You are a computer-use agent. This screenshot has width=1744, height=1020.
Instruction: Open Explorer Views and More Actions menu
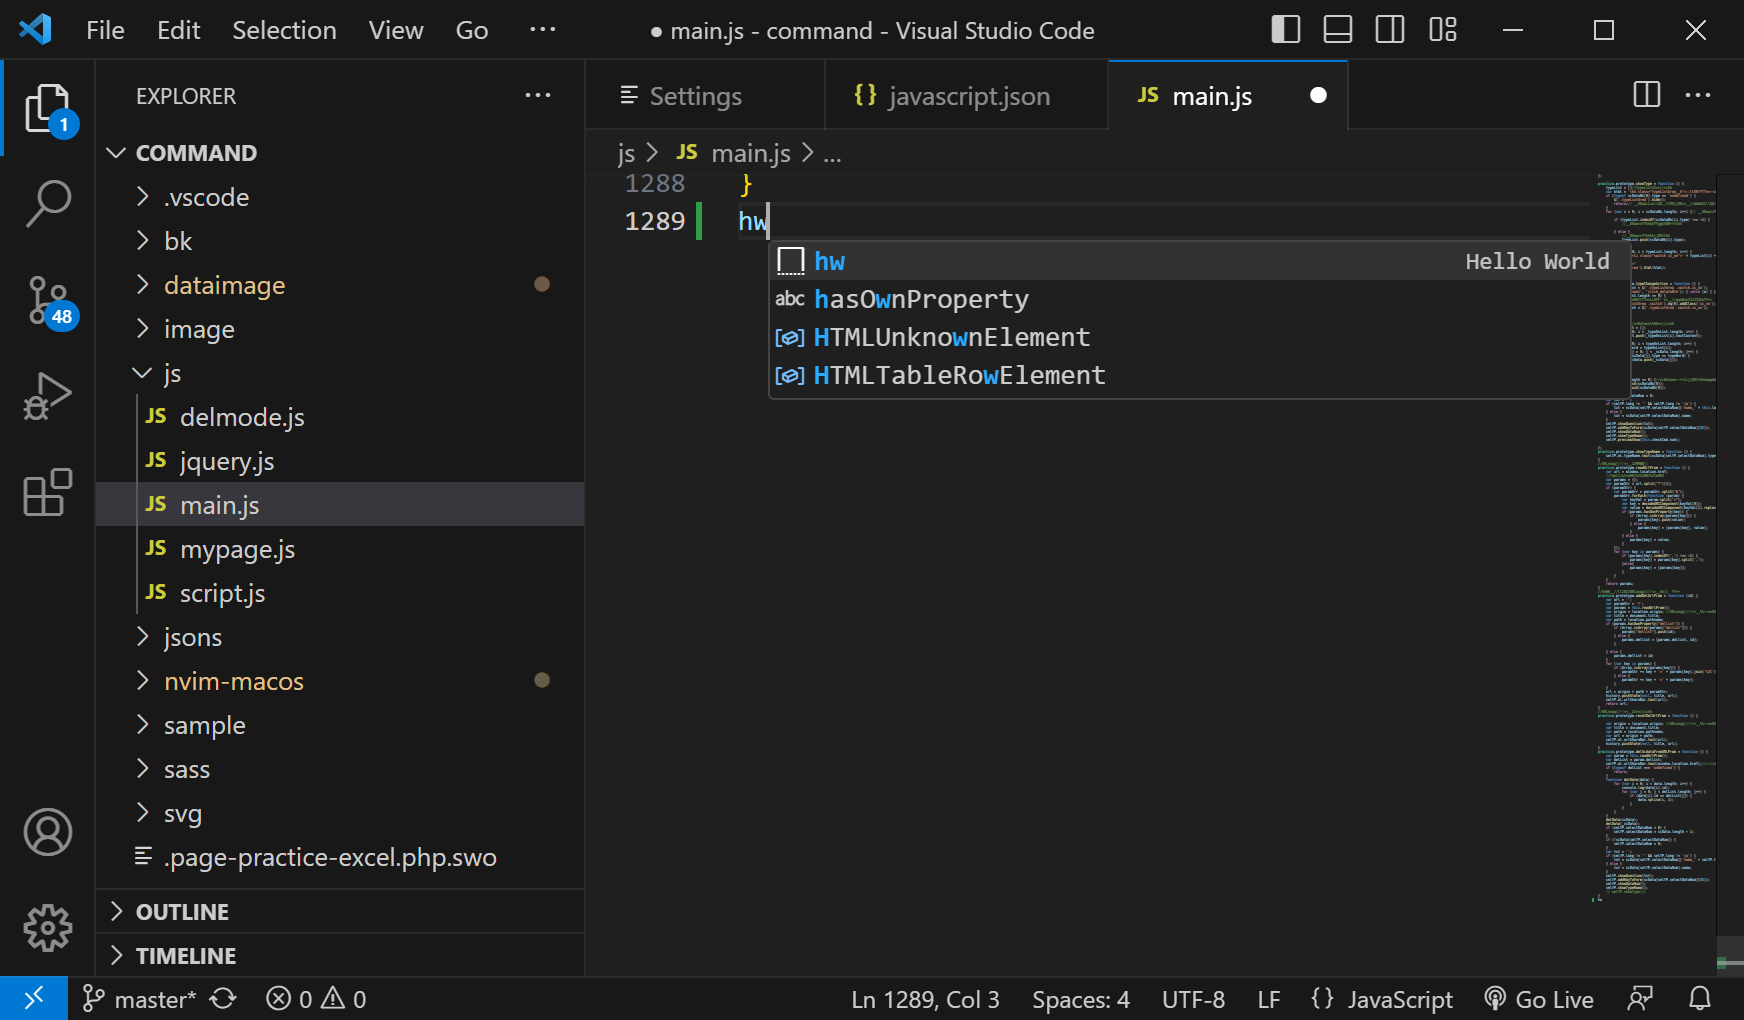click(538, 95)
